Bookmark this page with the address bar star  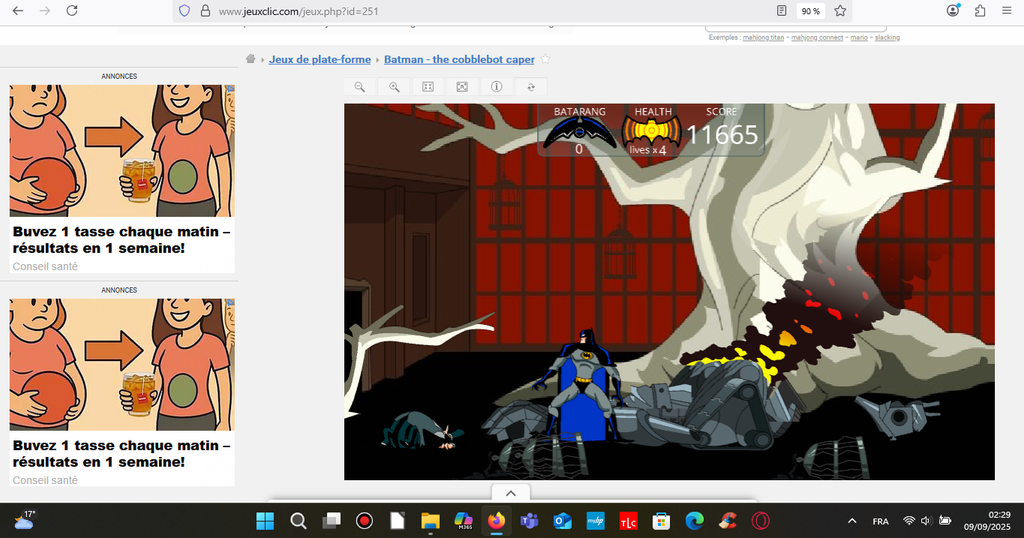click(x=840, y=11)
